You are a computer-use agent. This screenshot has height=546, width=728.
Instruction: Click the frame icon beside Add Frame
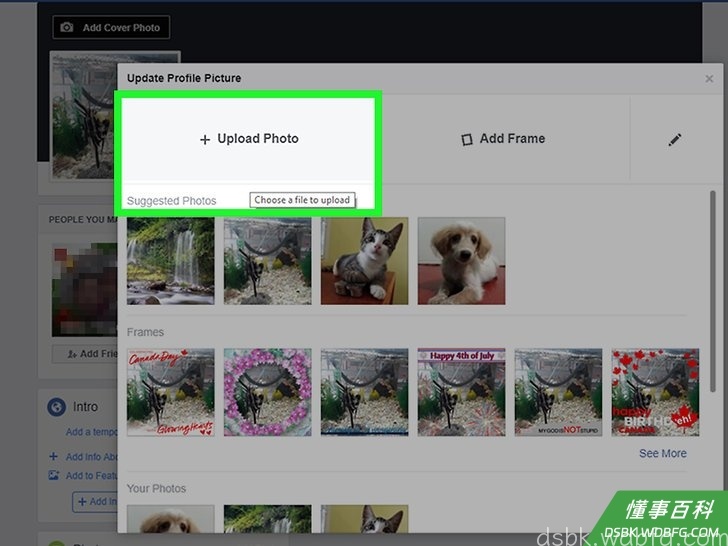coord(467,139)
